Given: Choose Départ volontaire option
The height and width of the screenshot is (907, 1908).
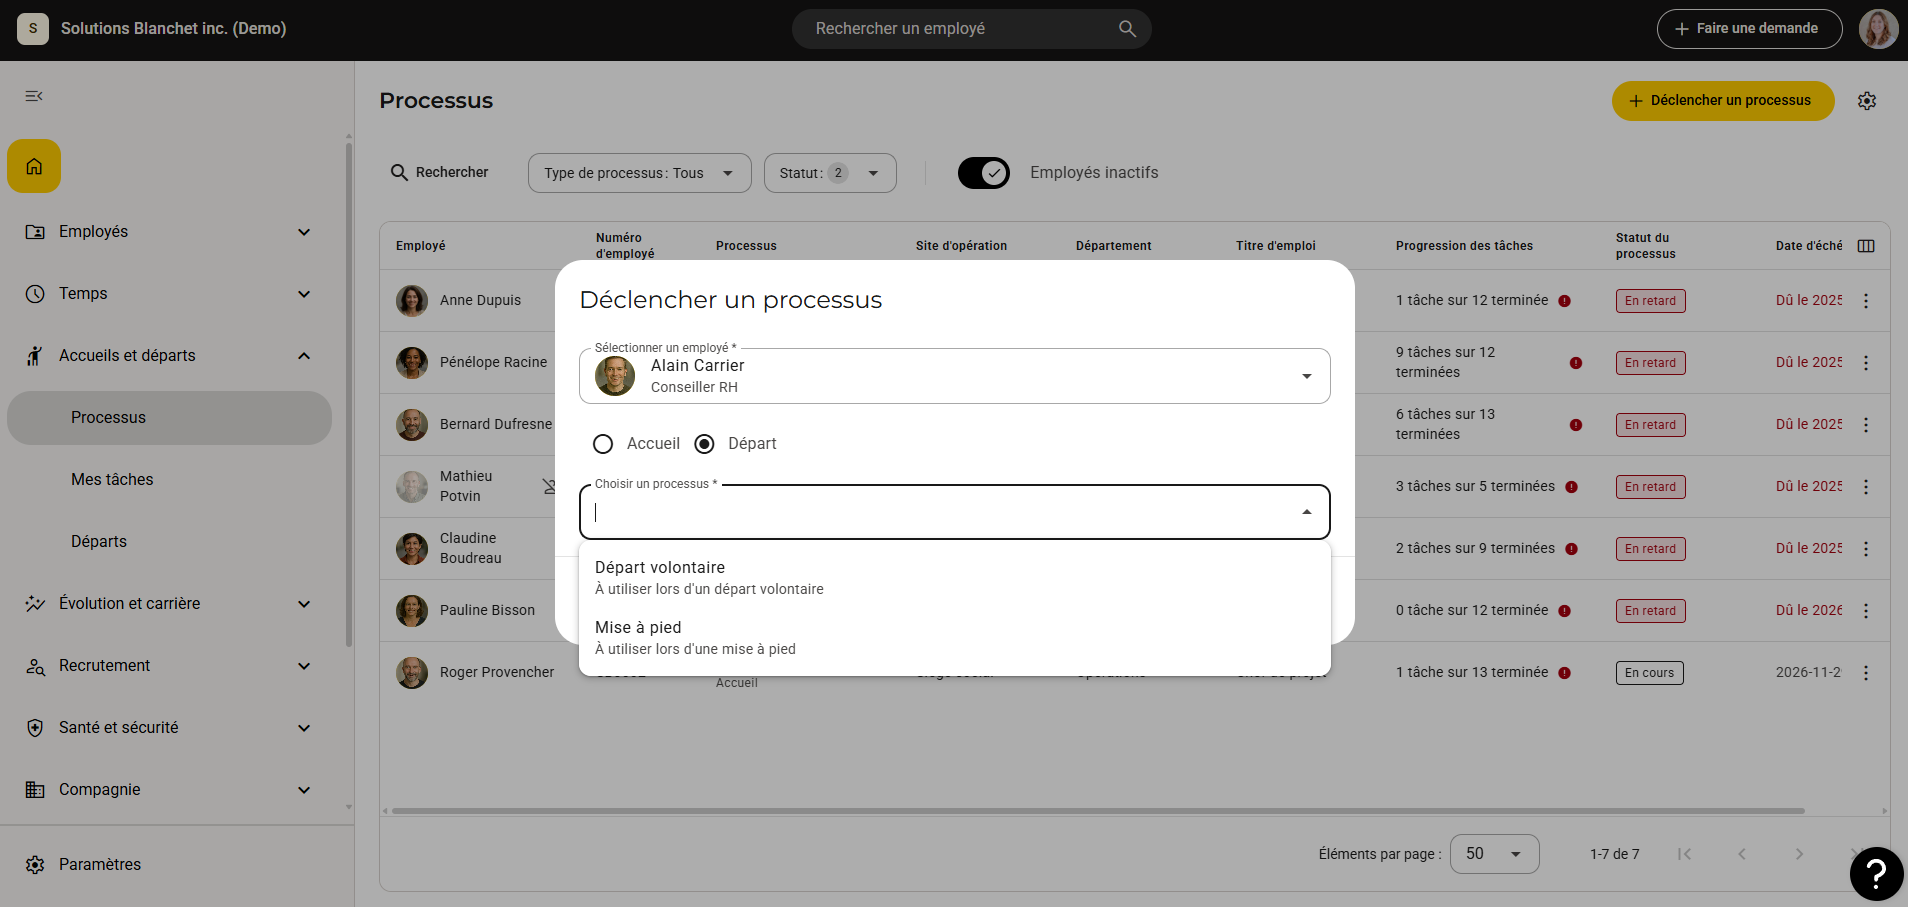Looking at the screenshot, I should pos(954,578).
